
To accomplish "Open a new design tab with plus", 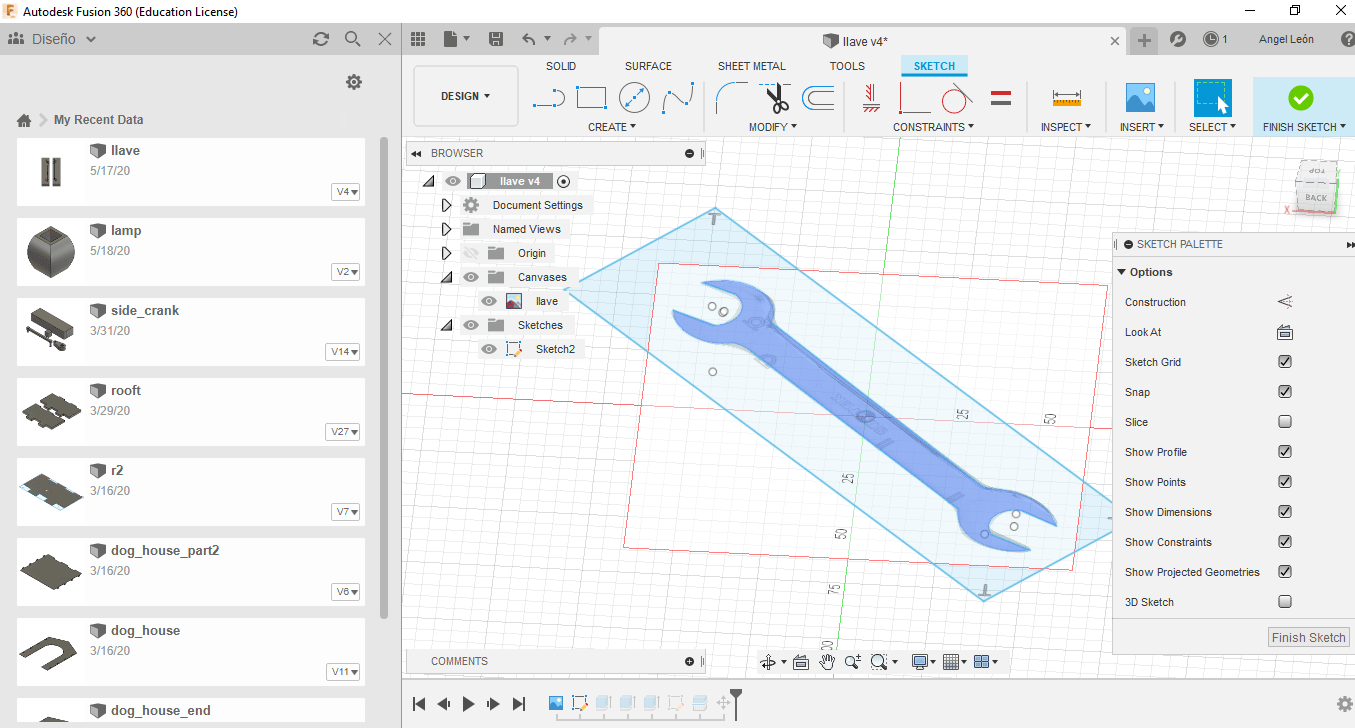I will [1144, 40].
